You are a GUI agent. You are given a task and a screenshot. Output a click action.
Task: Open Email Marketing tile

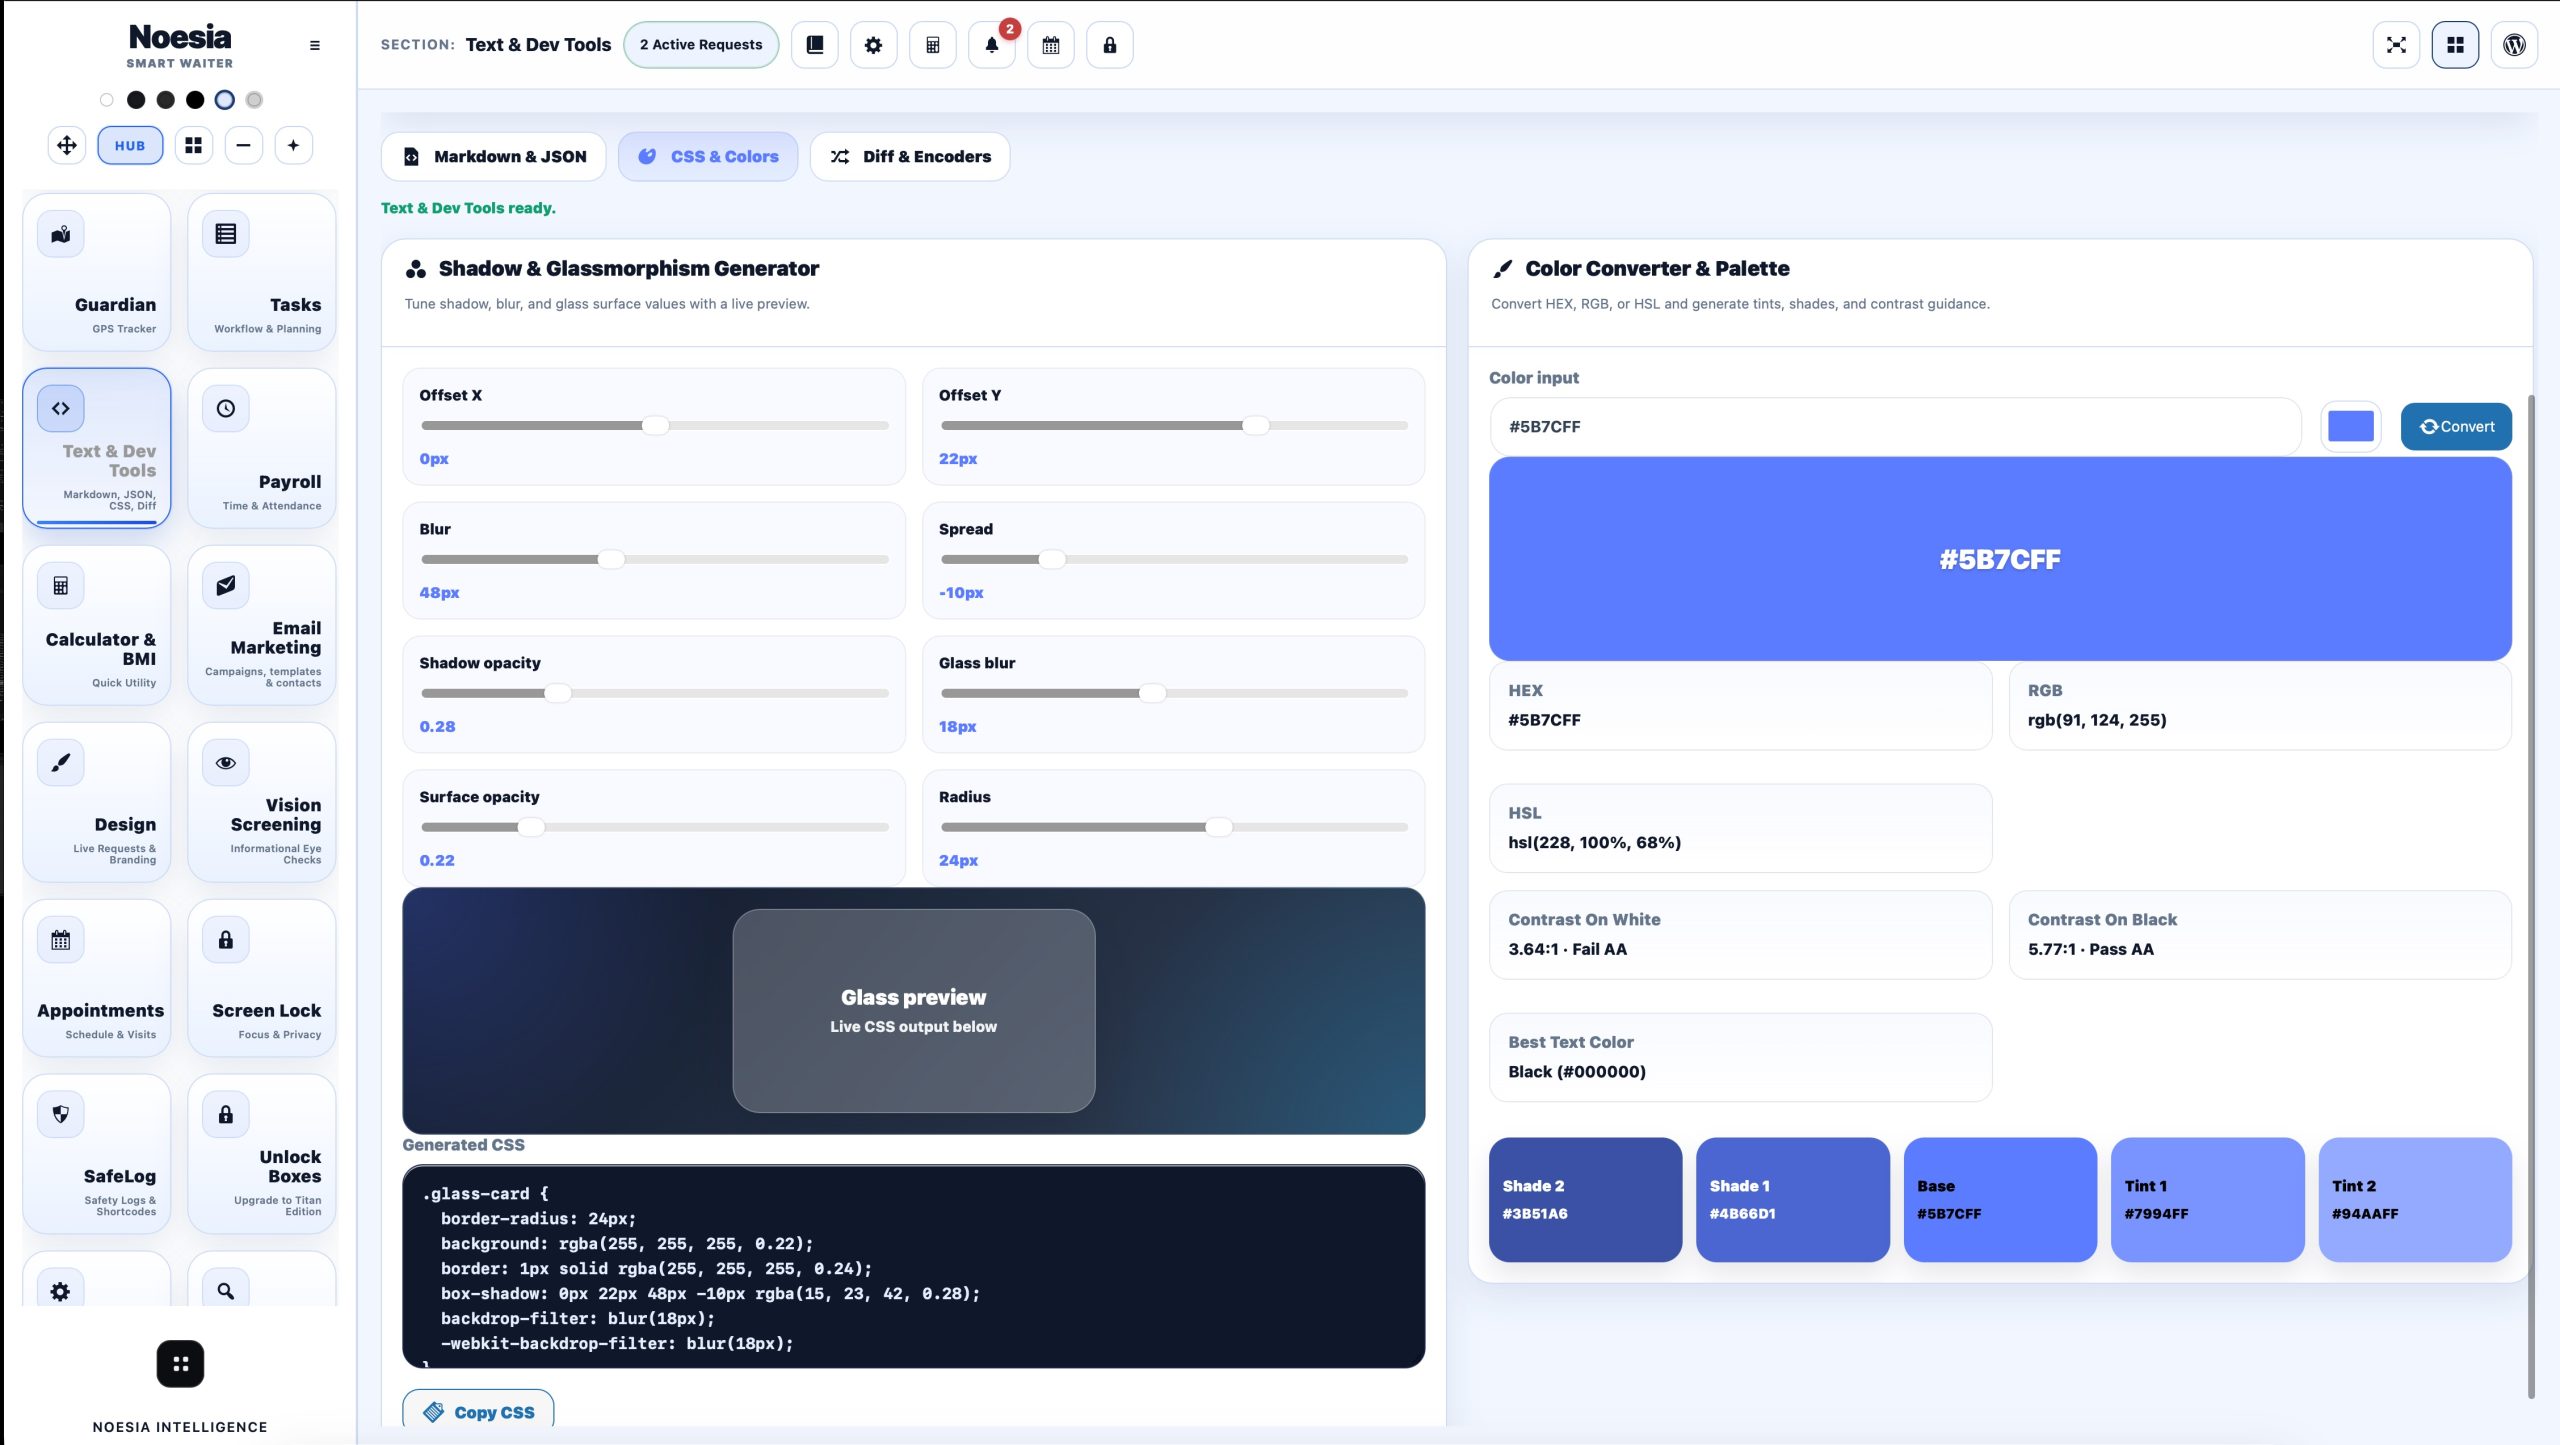[x=262, y=625]
